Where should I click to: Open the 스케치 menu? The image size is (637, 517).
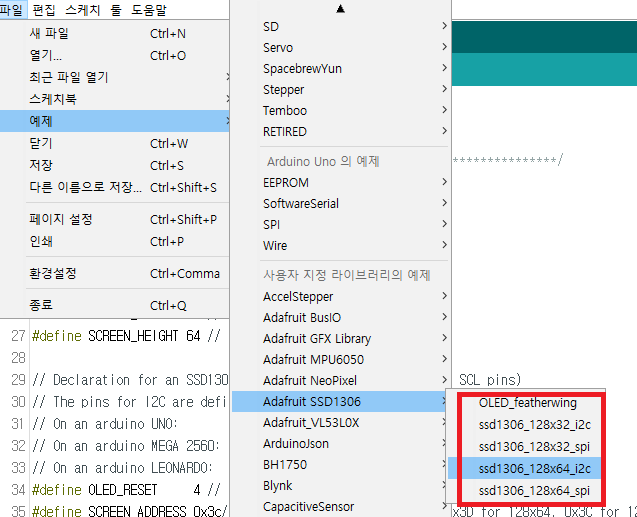coord(83,9)
